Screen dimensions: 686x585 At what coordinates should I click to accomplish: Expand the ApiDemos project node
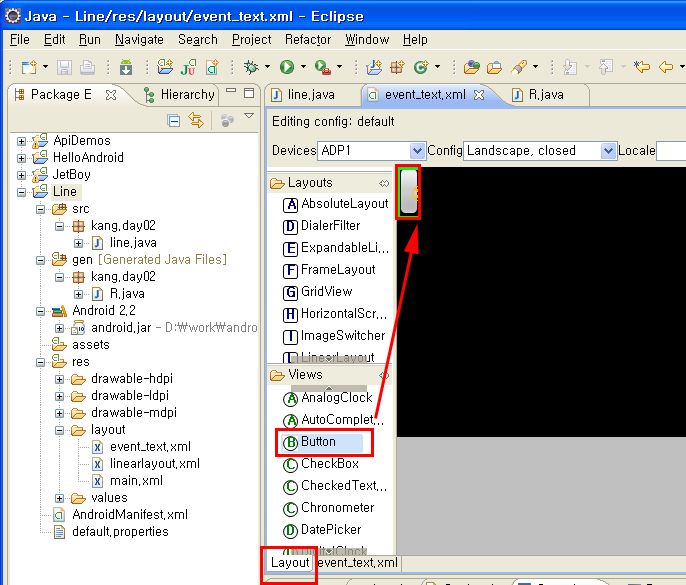(x=21, y=141)
